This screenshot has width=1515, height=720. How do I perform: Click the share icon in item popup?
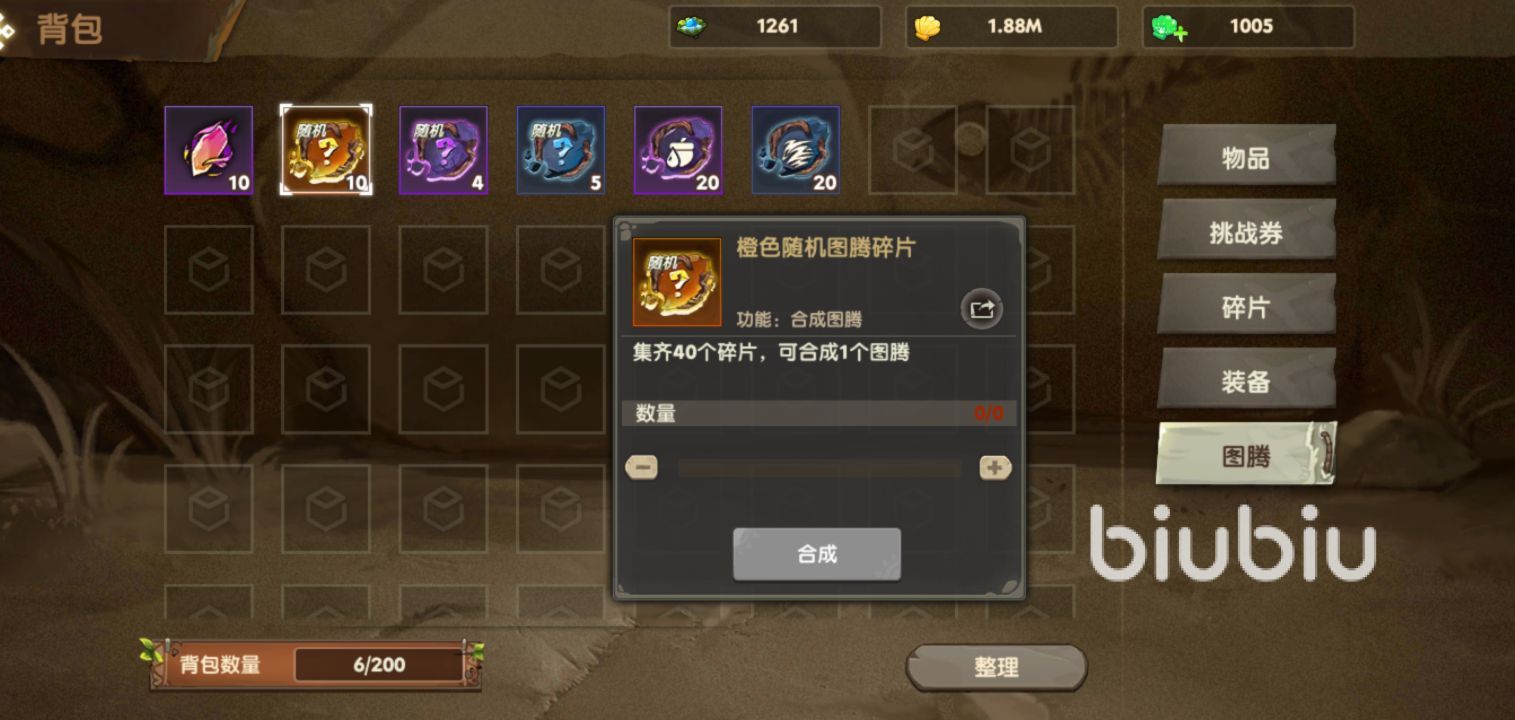982,309
